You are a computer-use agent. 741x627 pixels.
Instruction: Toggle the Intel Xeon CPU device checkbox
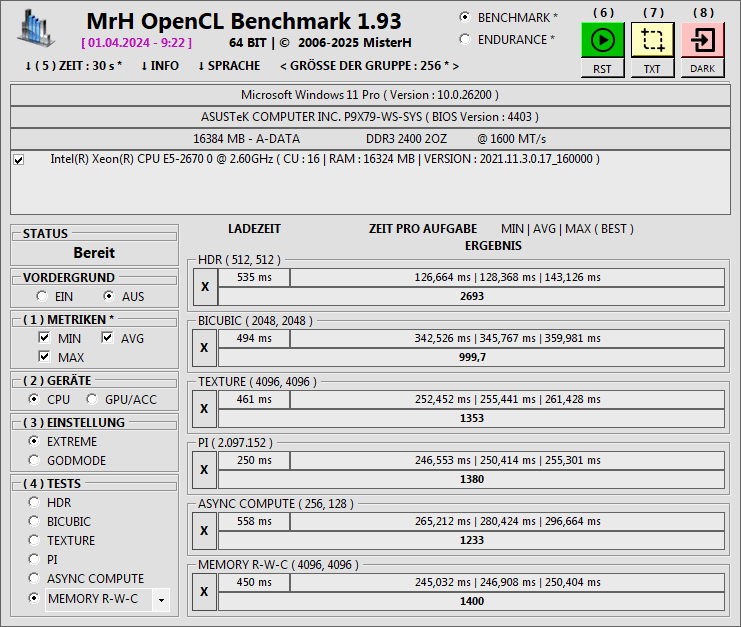tap(19, 160)
